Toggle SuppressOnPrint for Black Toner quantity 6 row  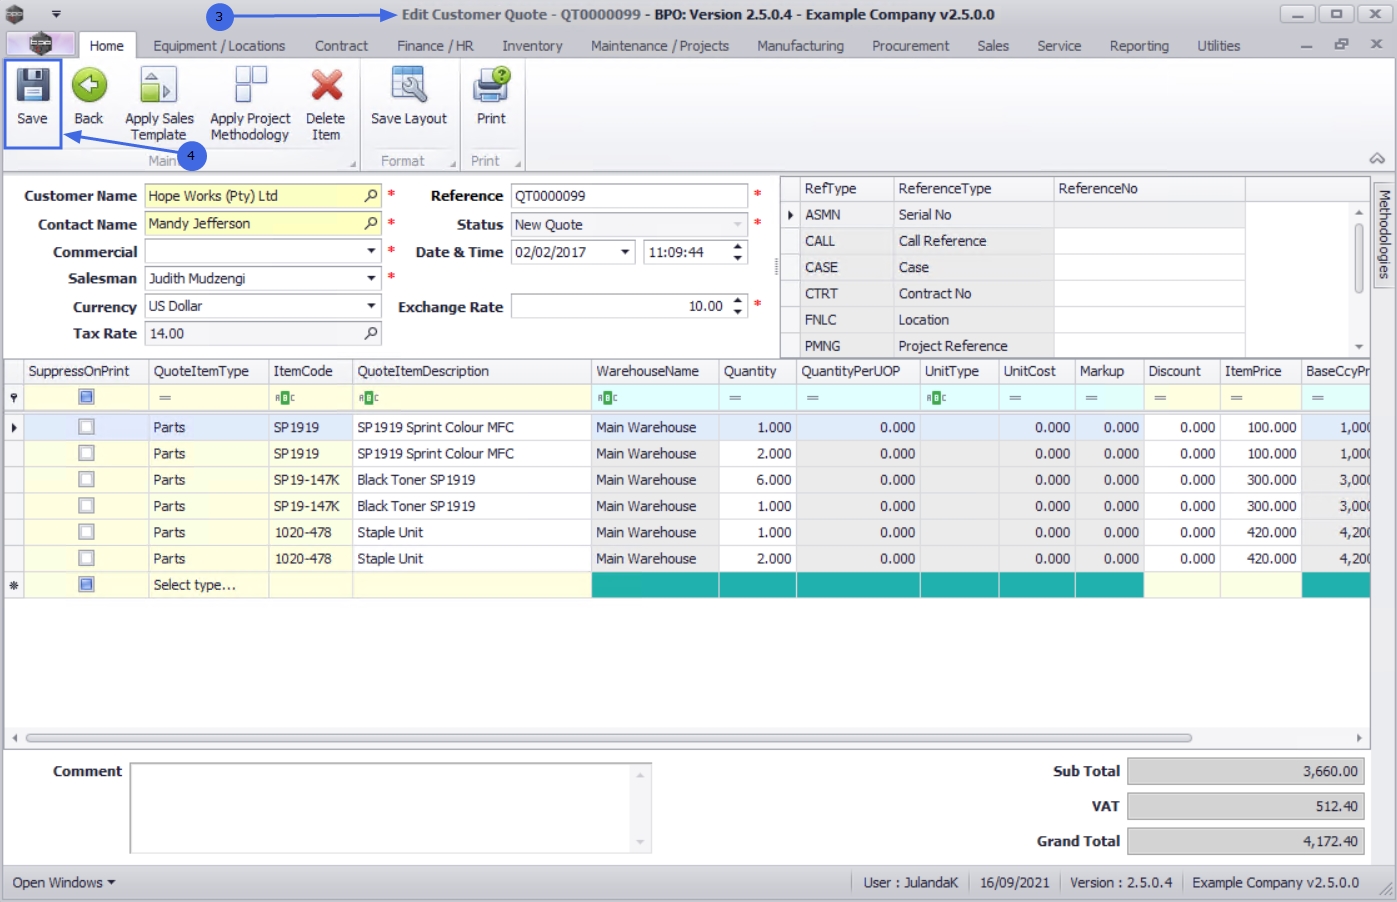point(86,480)
